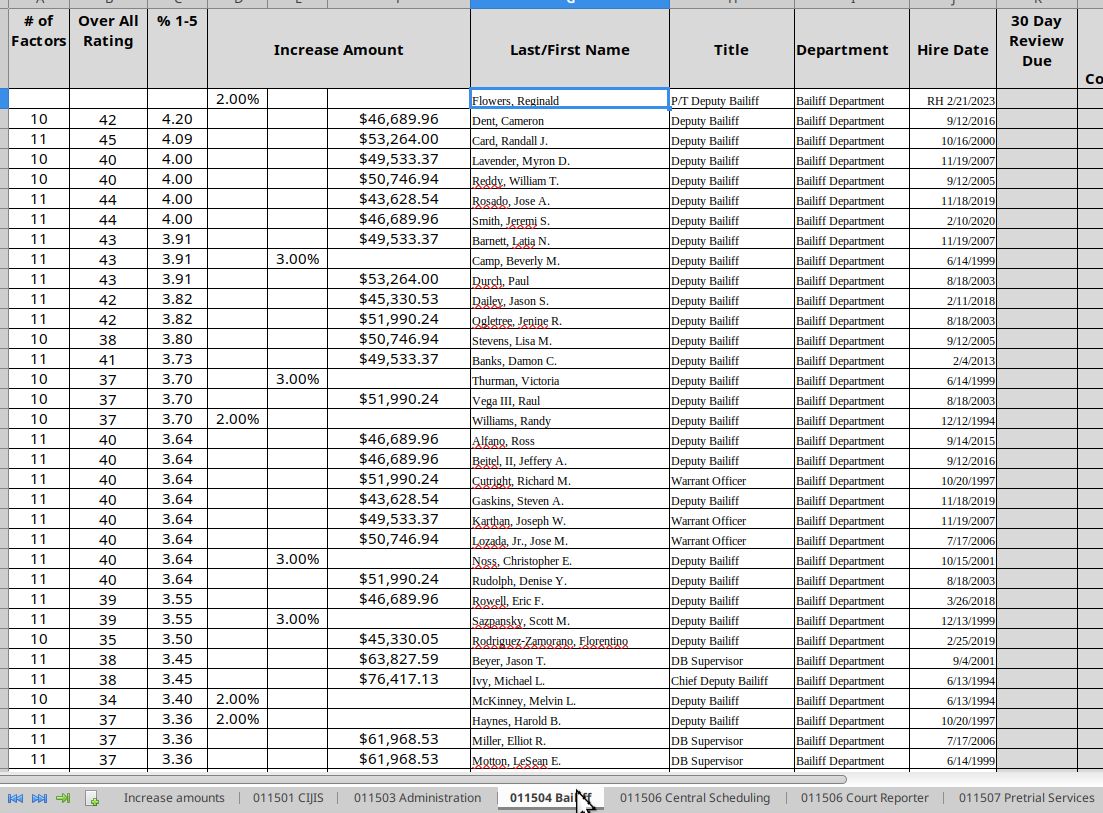Select the 'Rowell, Eric F.' cell
Screen dimensions: 1103x813
569,601
